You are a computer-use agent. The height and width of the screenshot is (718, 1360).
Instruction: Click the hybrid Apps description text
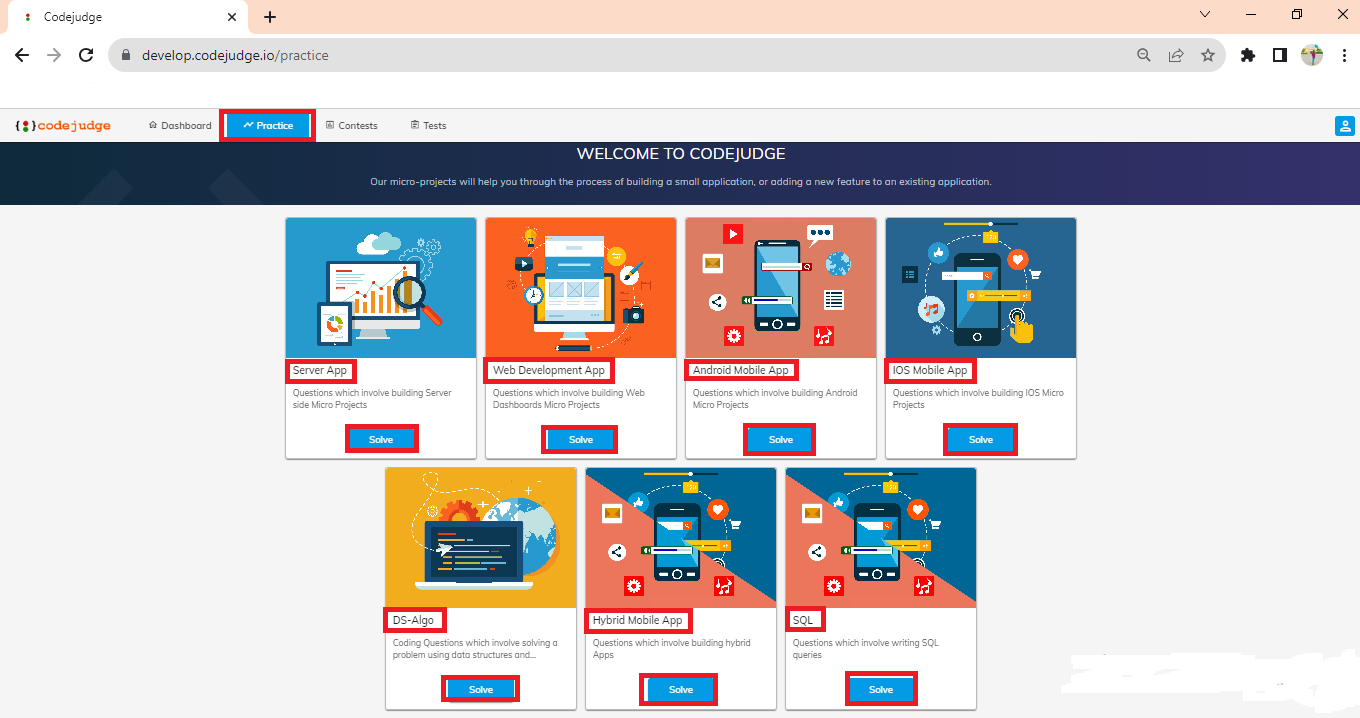[x=671, y=649]
